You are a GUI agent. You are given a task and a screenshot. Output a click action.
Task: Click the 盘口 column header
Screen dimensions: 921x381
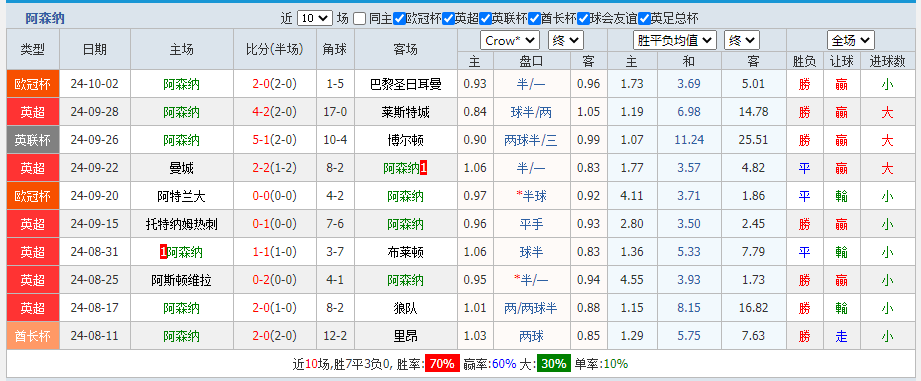pos(531,61)
